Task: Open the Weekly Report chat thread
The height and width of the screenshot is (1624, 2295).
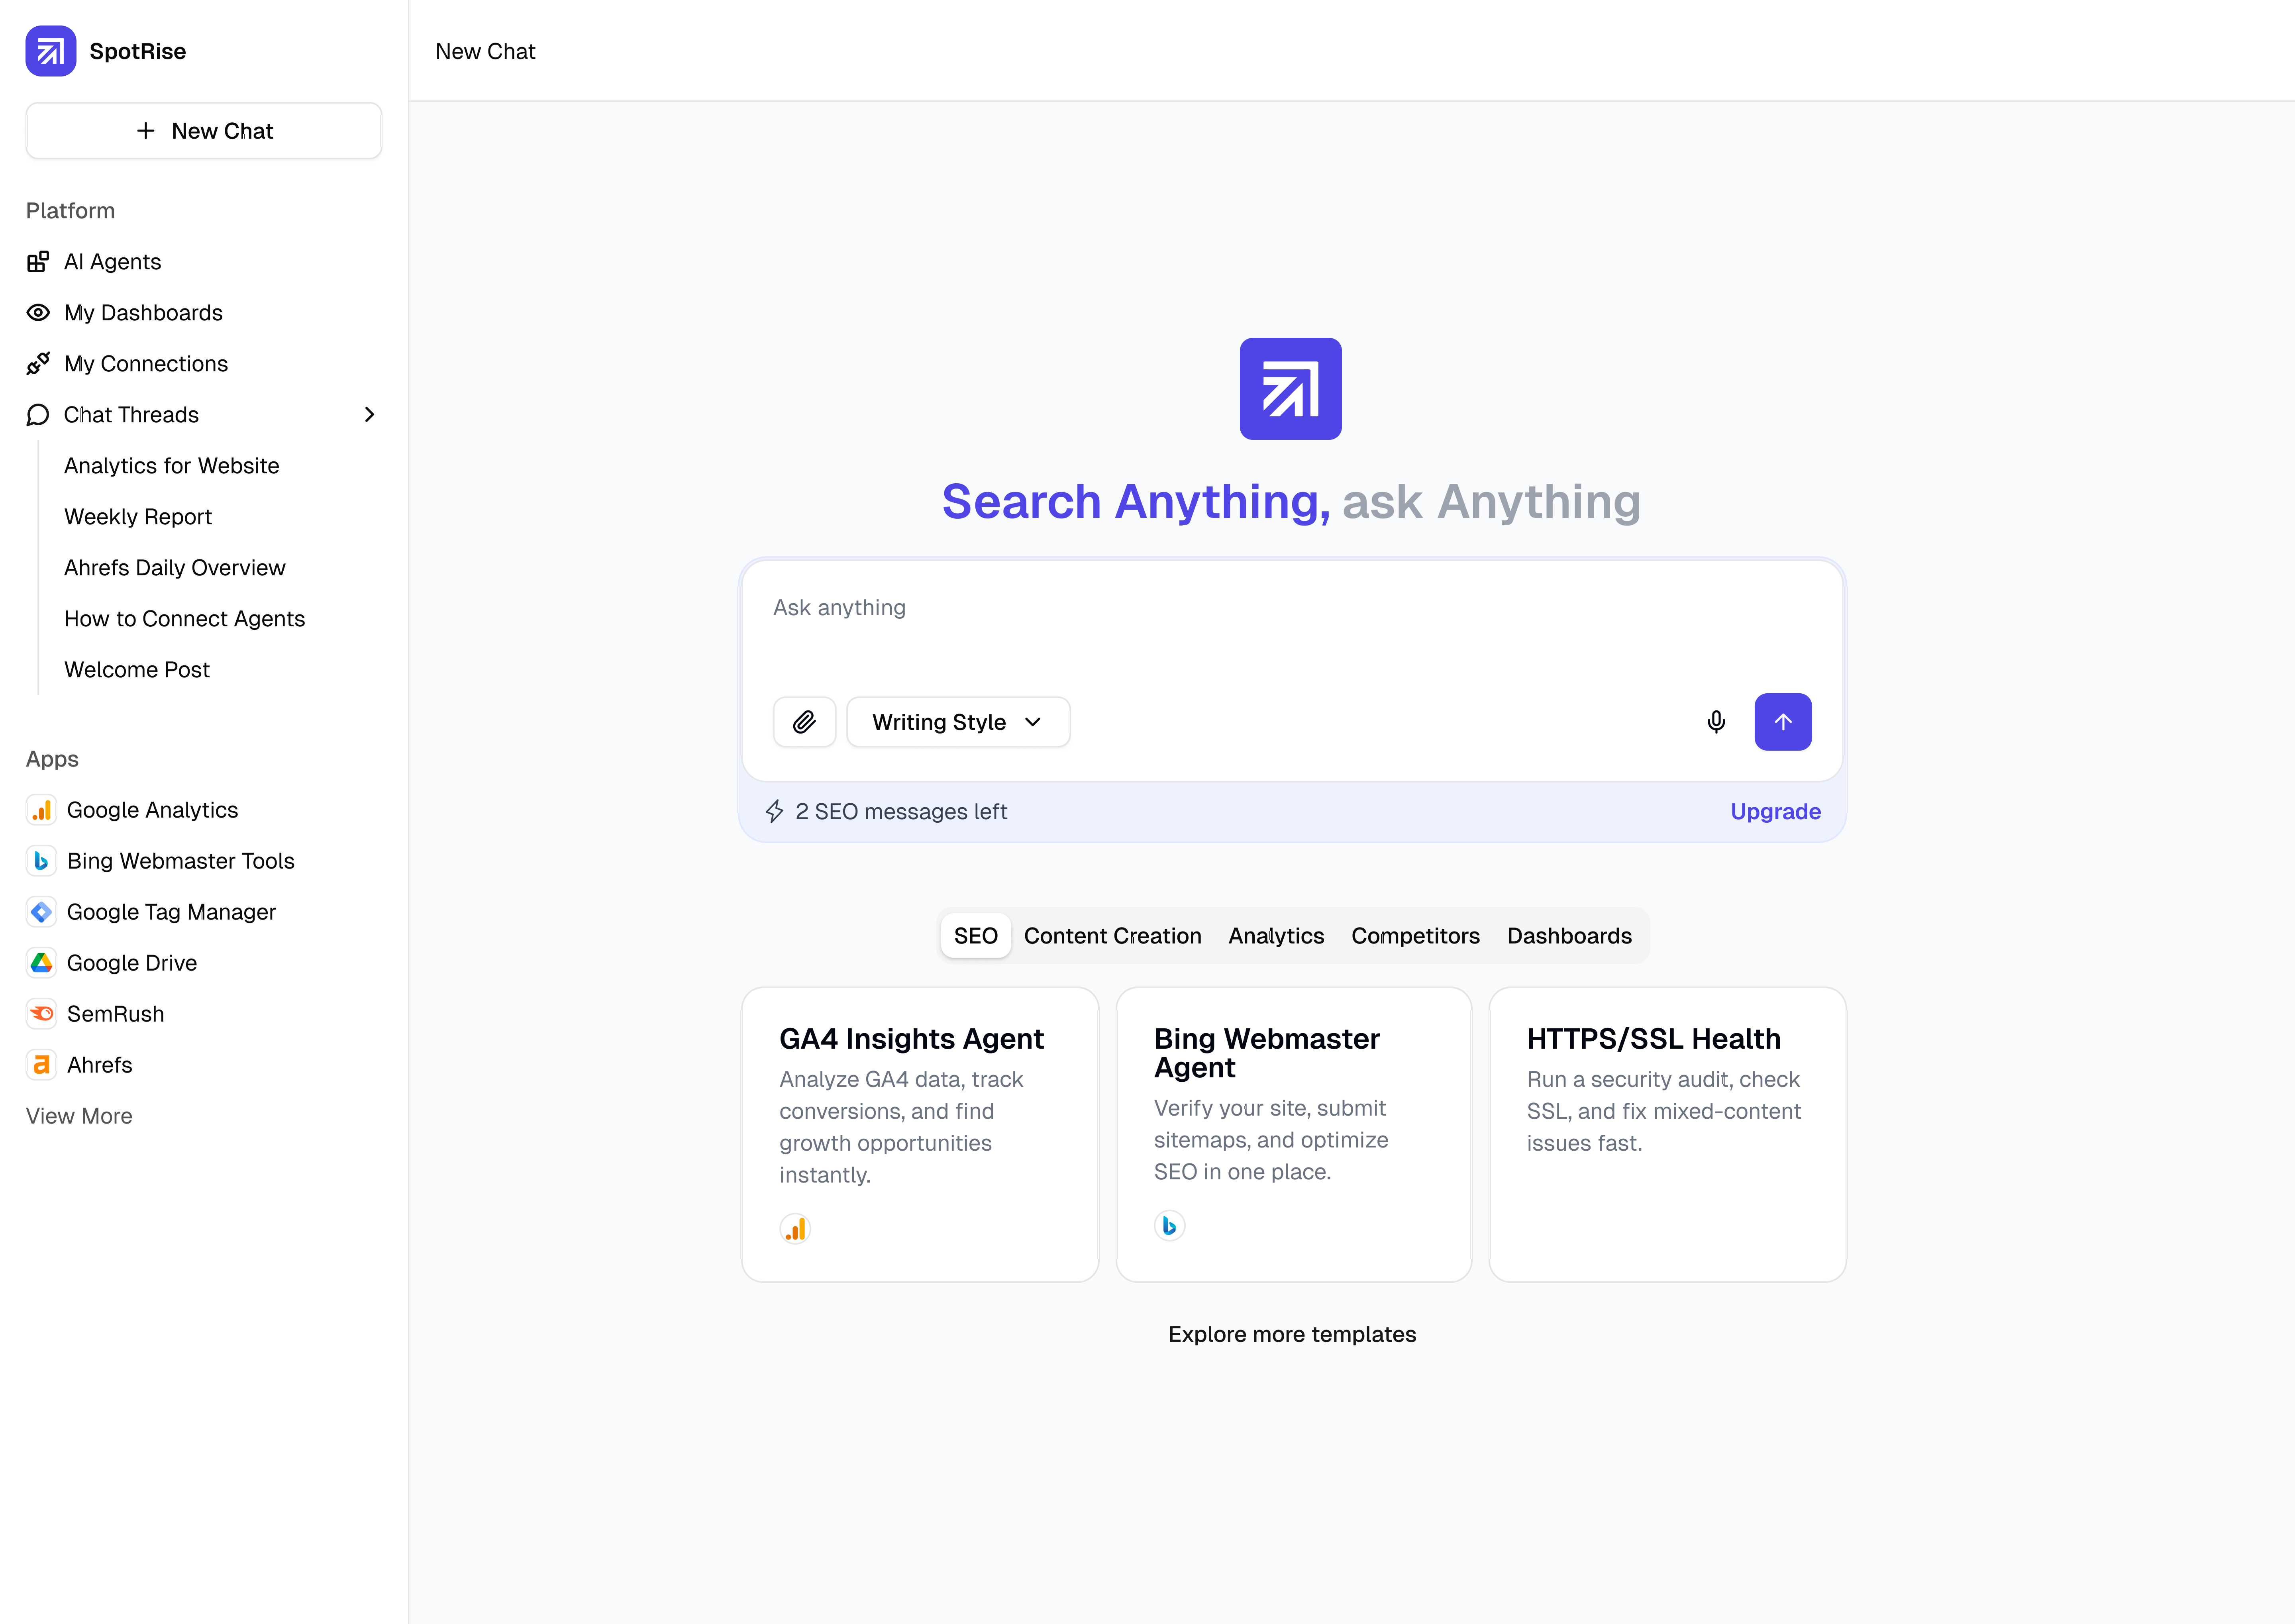Action: [138, 517]
